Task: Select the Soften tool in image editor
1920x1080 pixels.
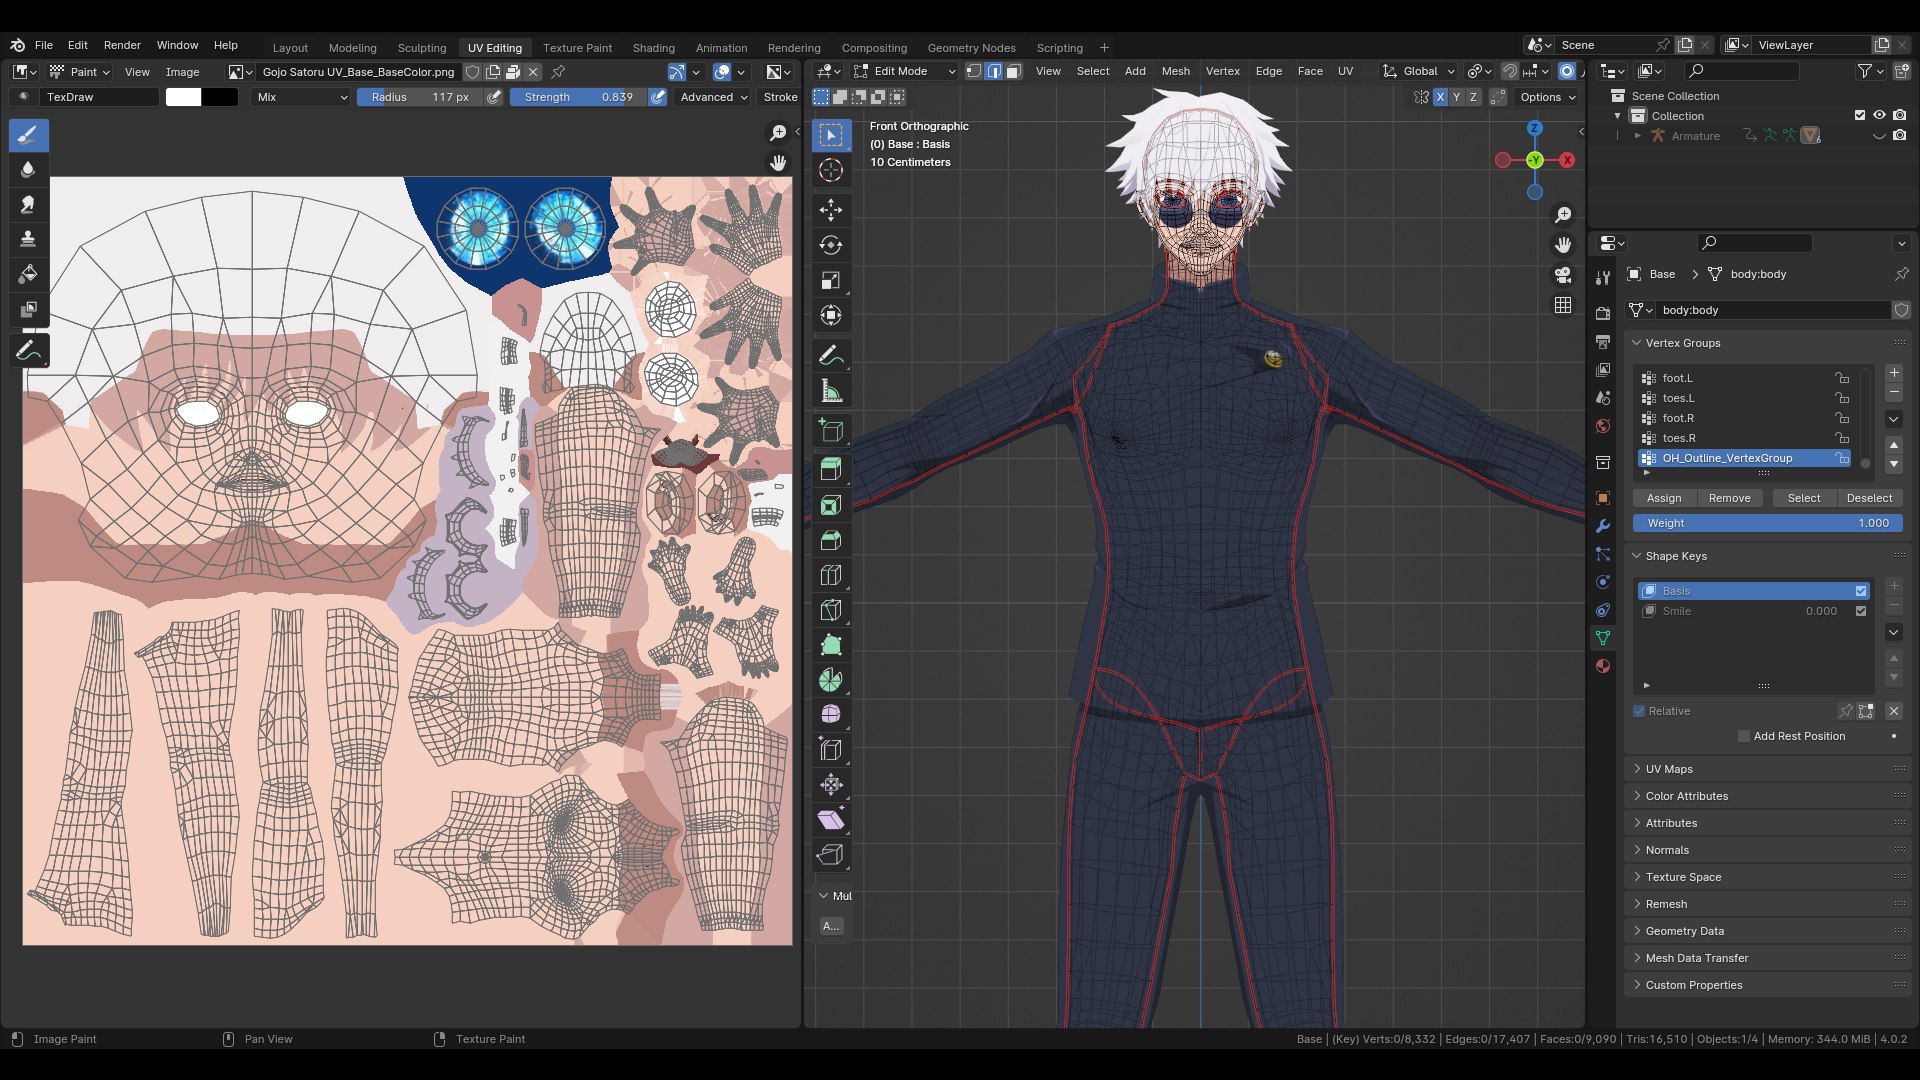Action: tap(29, 170)
